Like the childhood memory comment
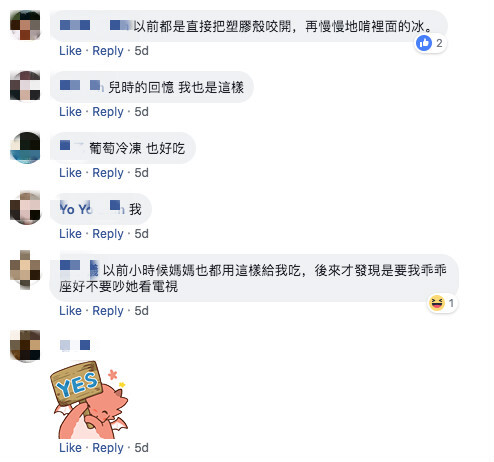Screen dimensions: 494x462 70,112
